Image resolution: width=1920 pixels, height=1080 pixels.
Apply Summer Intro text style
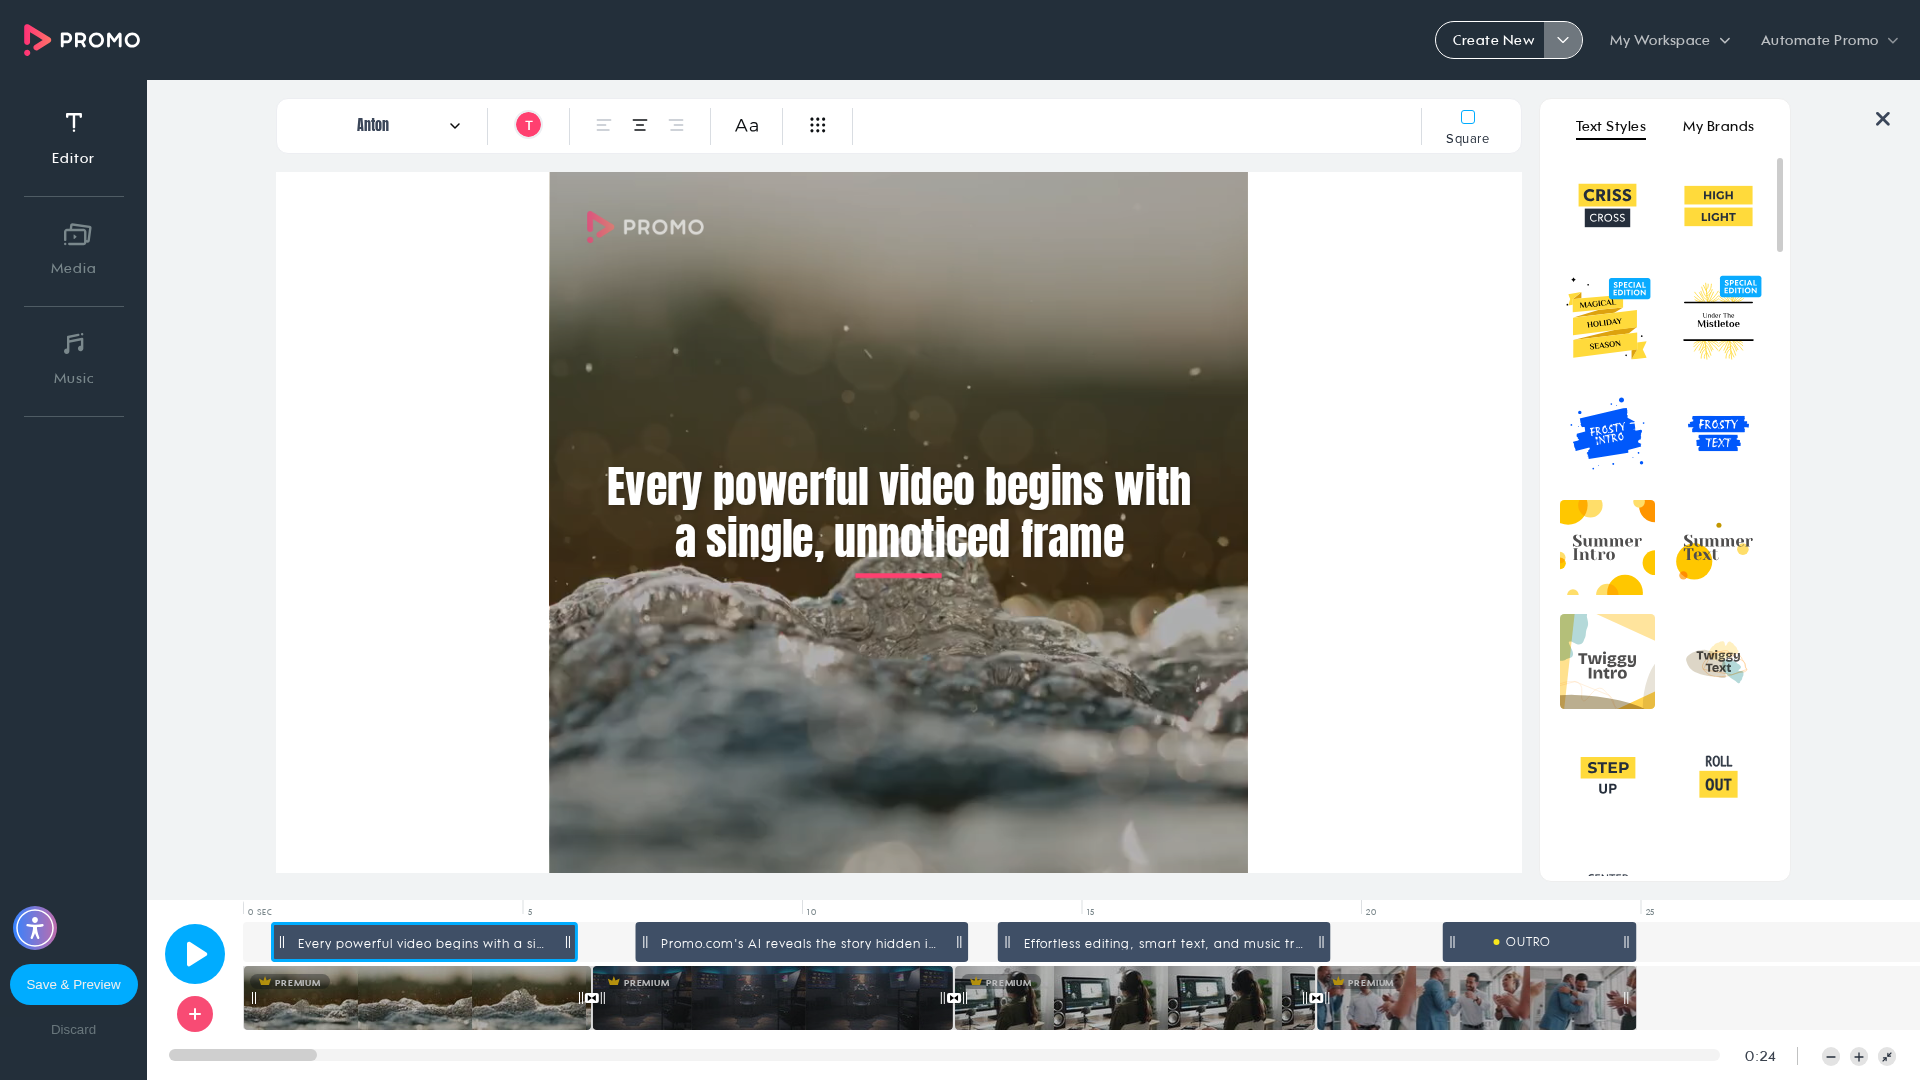click(1607, 547)
